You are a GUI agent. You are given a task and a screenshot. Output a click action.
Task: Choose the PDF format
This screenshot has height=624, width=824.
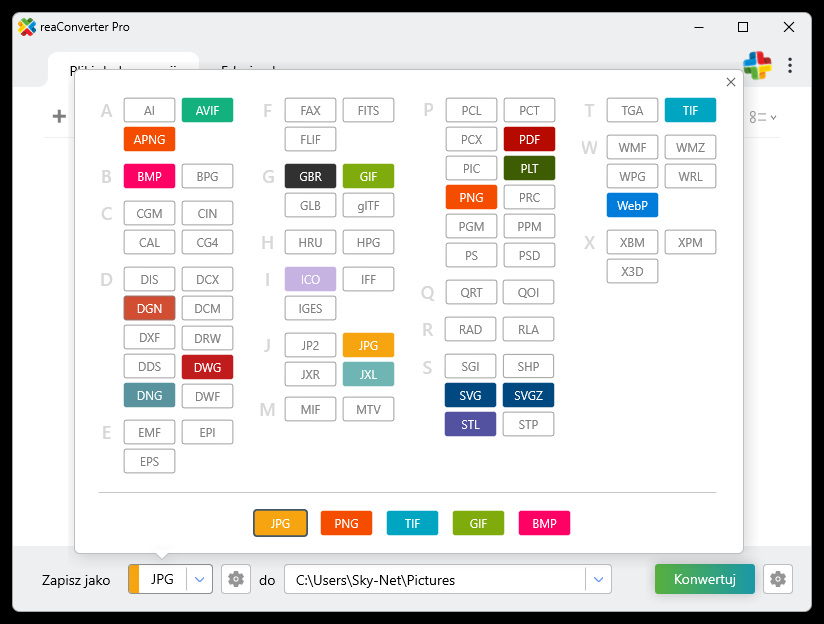point(529,139)
